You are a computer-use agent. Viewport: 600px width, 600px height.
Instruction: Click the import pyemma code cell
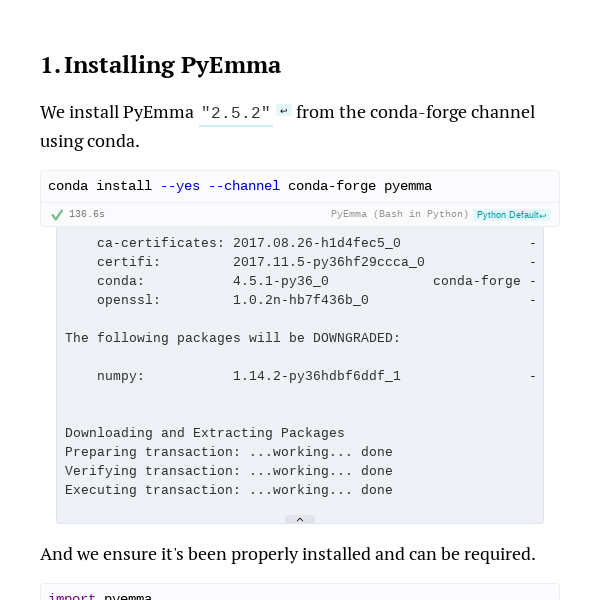(x=300, y=594)
